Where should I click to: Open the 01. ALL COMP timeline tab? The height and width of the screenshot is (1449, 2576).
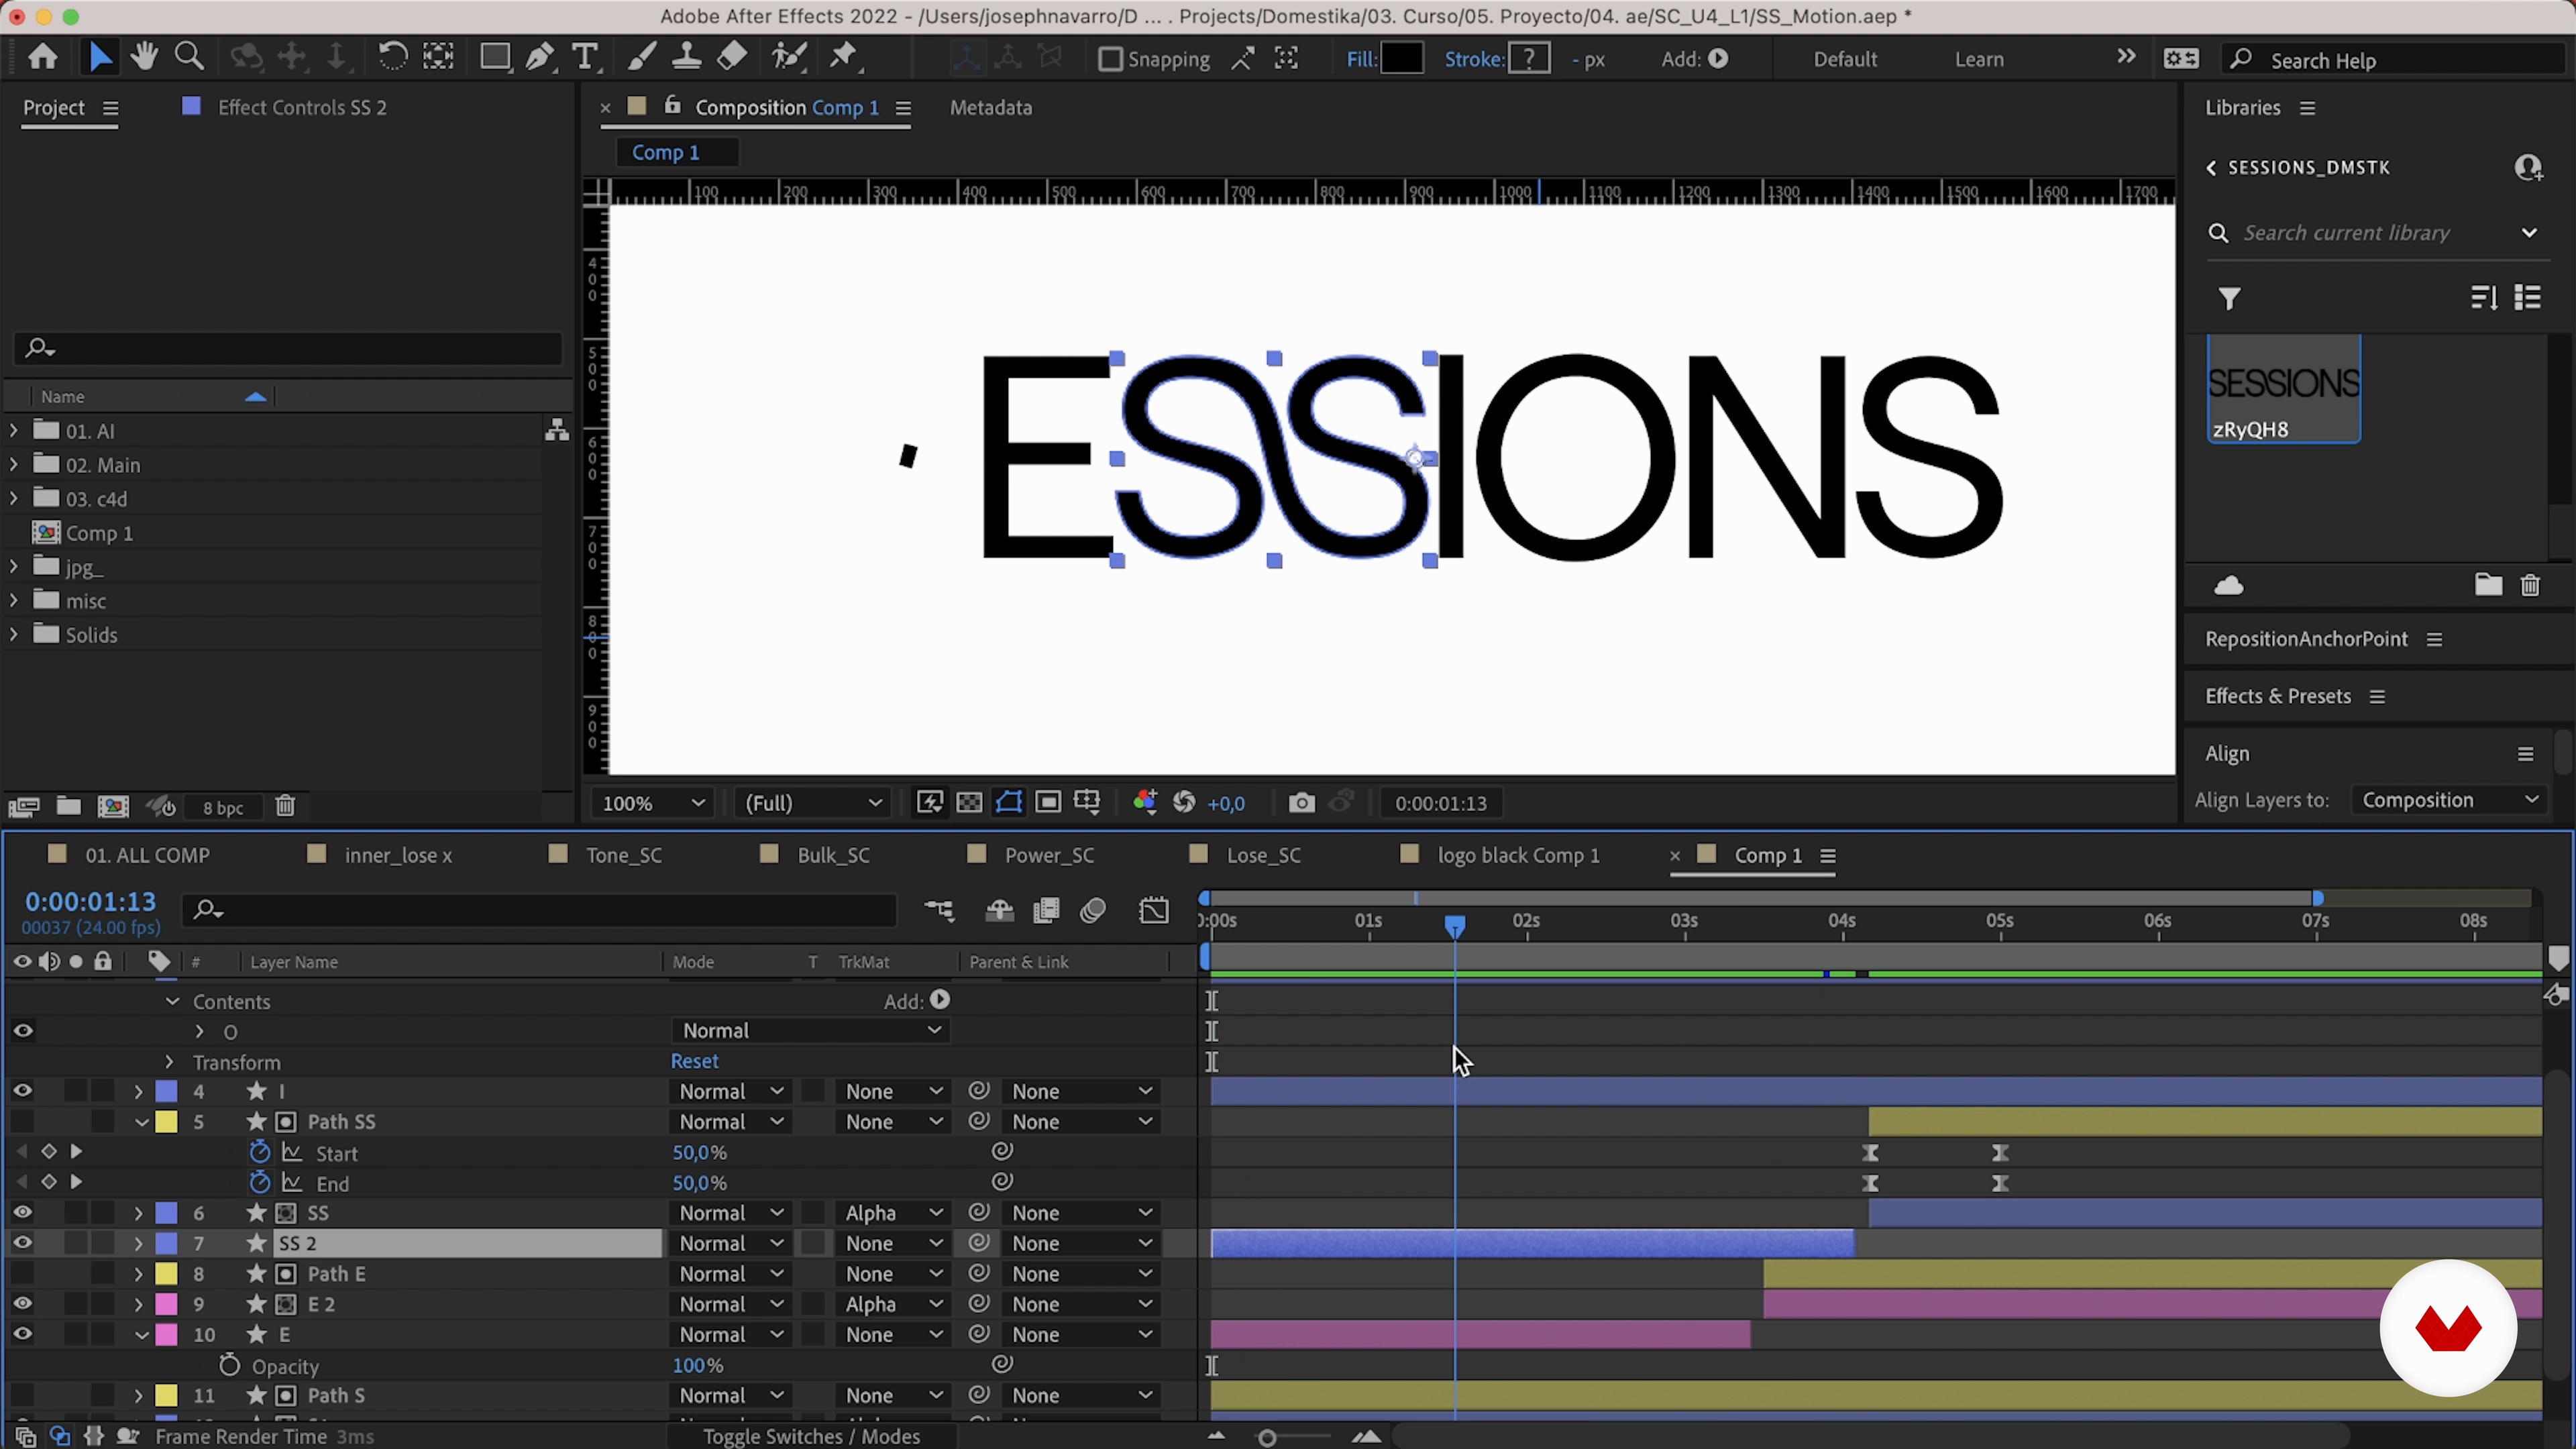(147, 855)
